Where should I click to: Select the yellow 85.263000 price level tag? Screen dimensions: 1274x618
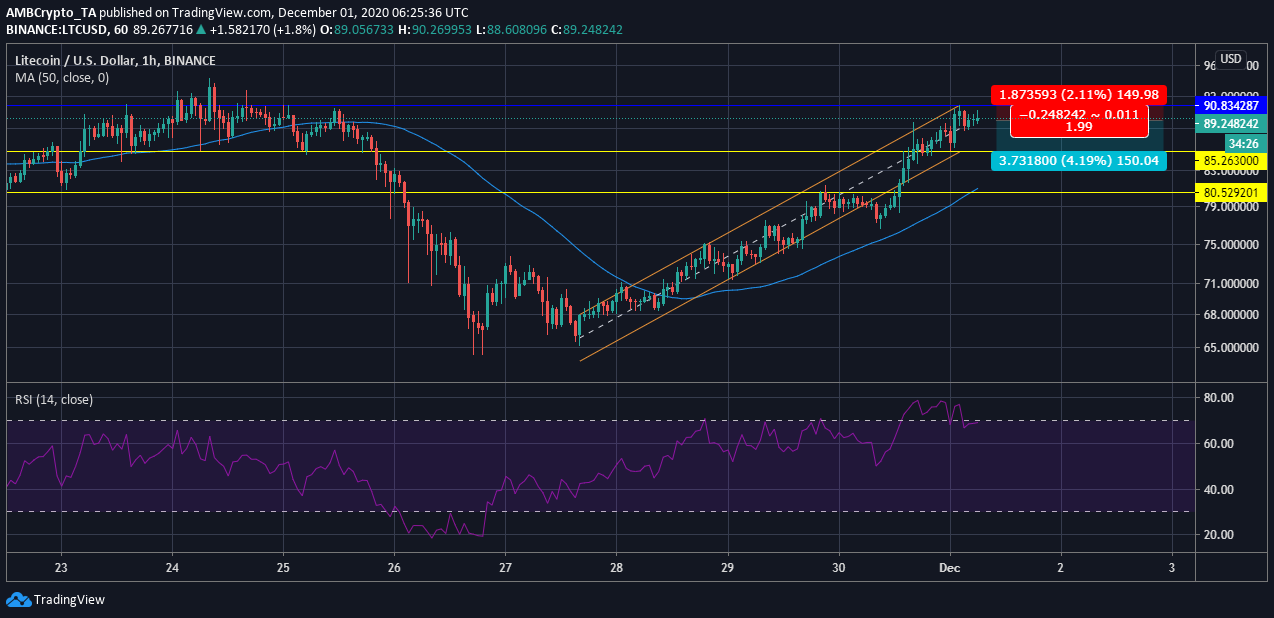point(1234,160)
